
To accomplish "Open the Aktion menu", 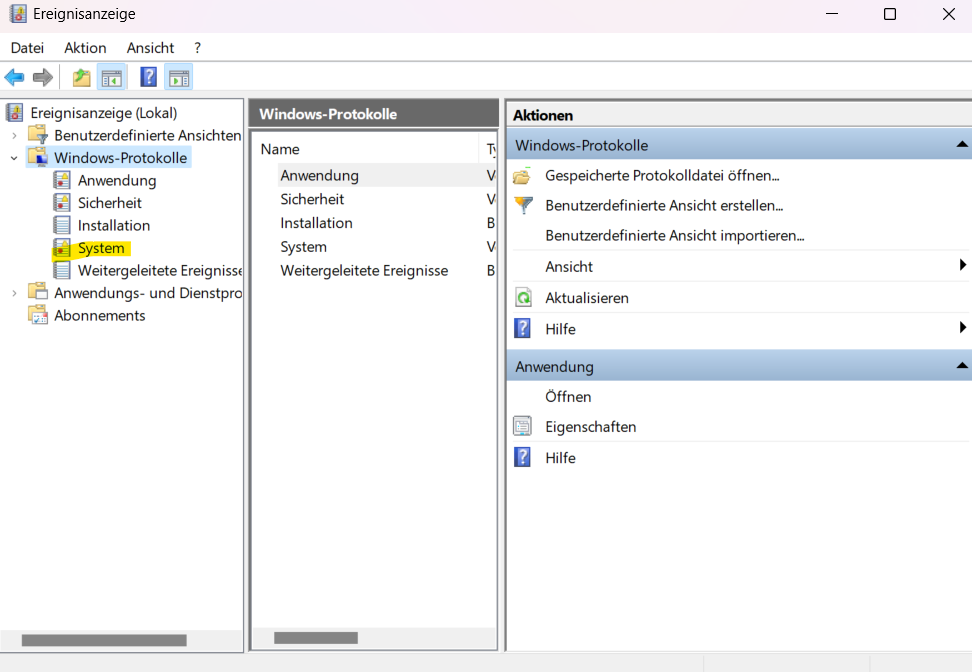I will [x=85, y=48].
